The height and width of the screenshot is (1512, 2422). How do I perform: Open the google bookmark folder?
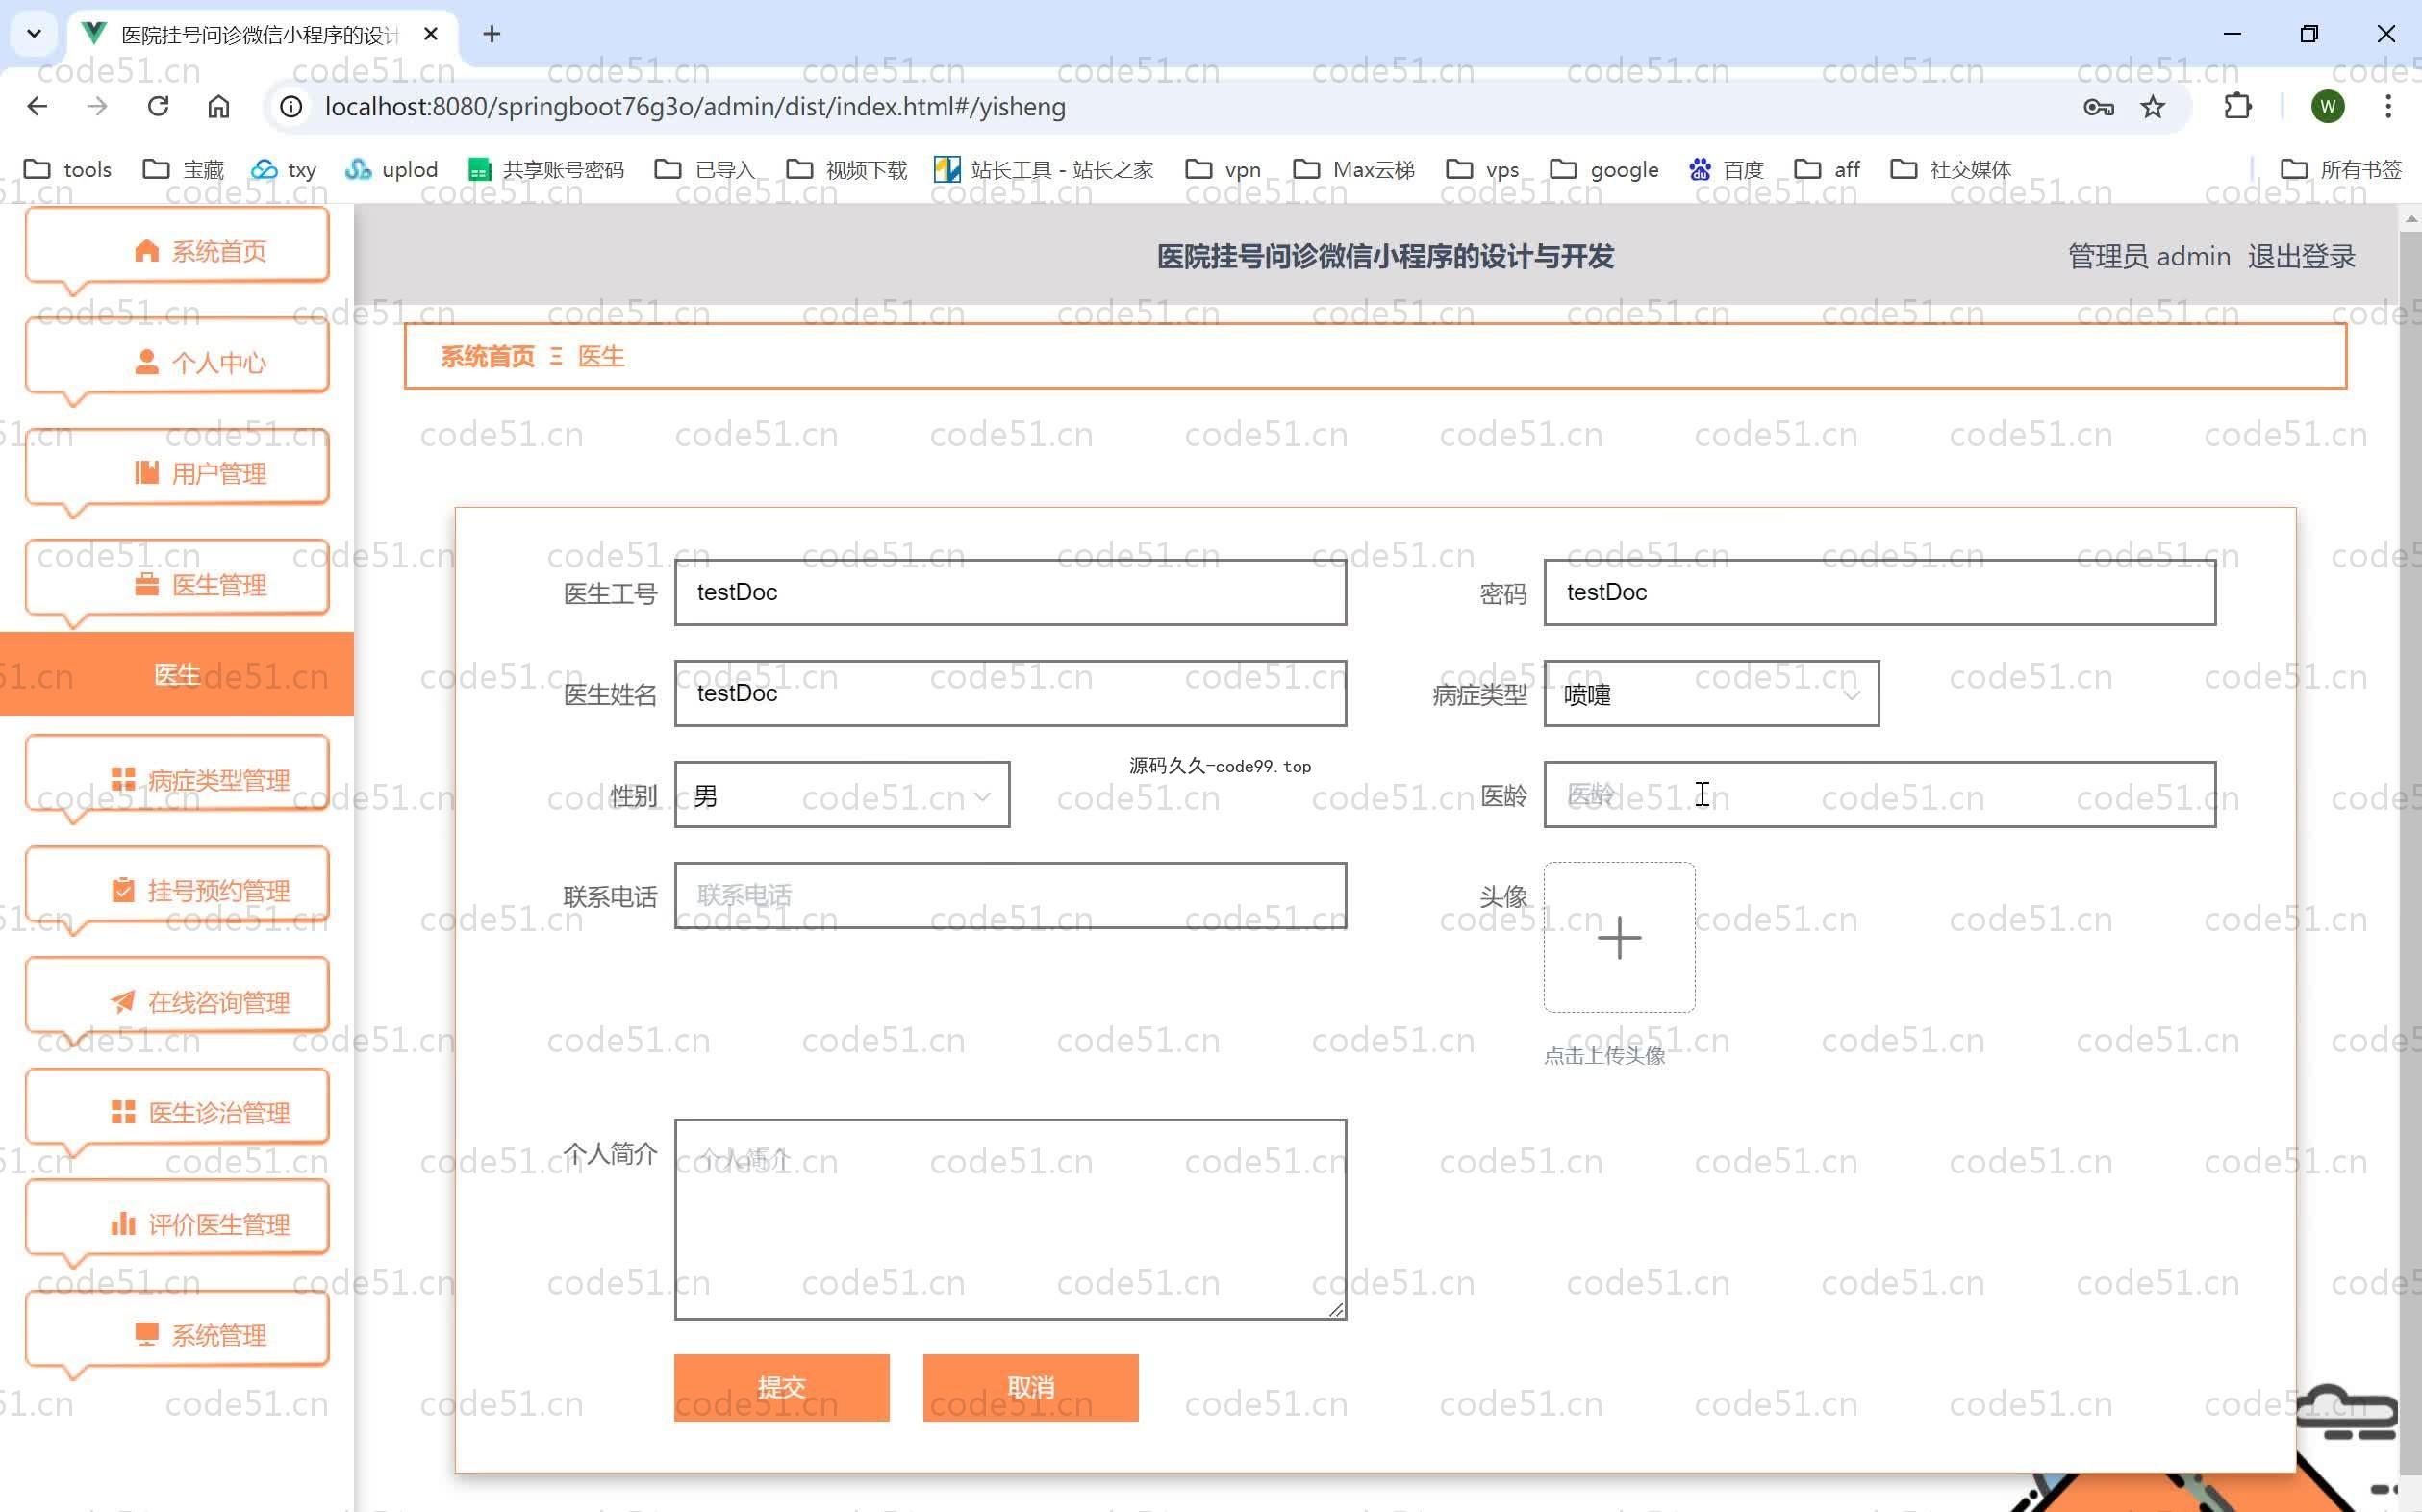[x=1605, y=169]
